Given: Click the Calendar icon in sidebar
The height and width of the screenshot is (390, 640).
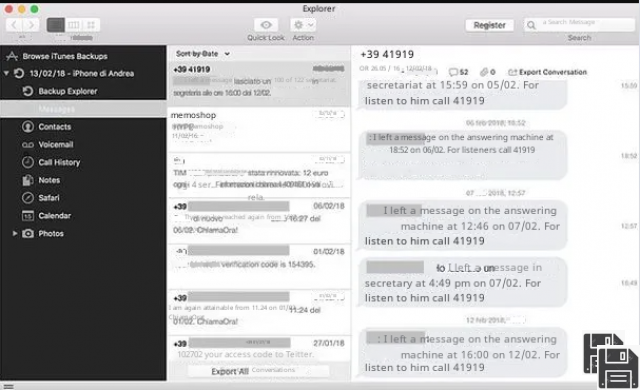Looking at the screenshot, I should [x=28, y=215].
